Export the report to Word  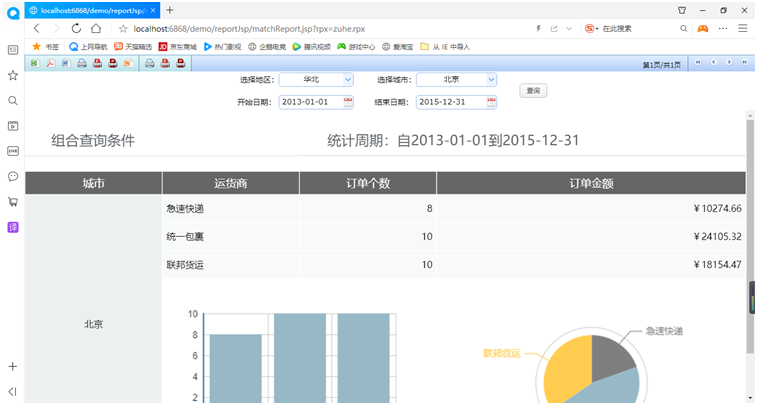[x=66, y=63]
